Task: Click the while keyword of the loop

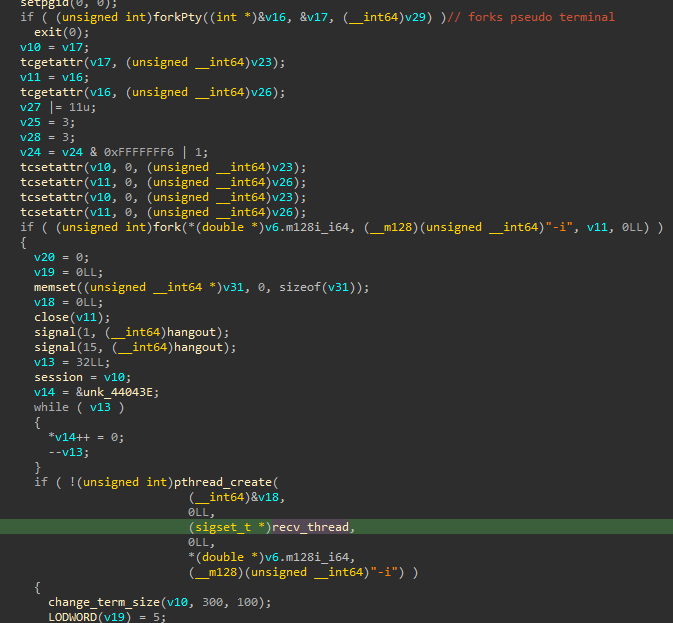Action: [51, 407]
